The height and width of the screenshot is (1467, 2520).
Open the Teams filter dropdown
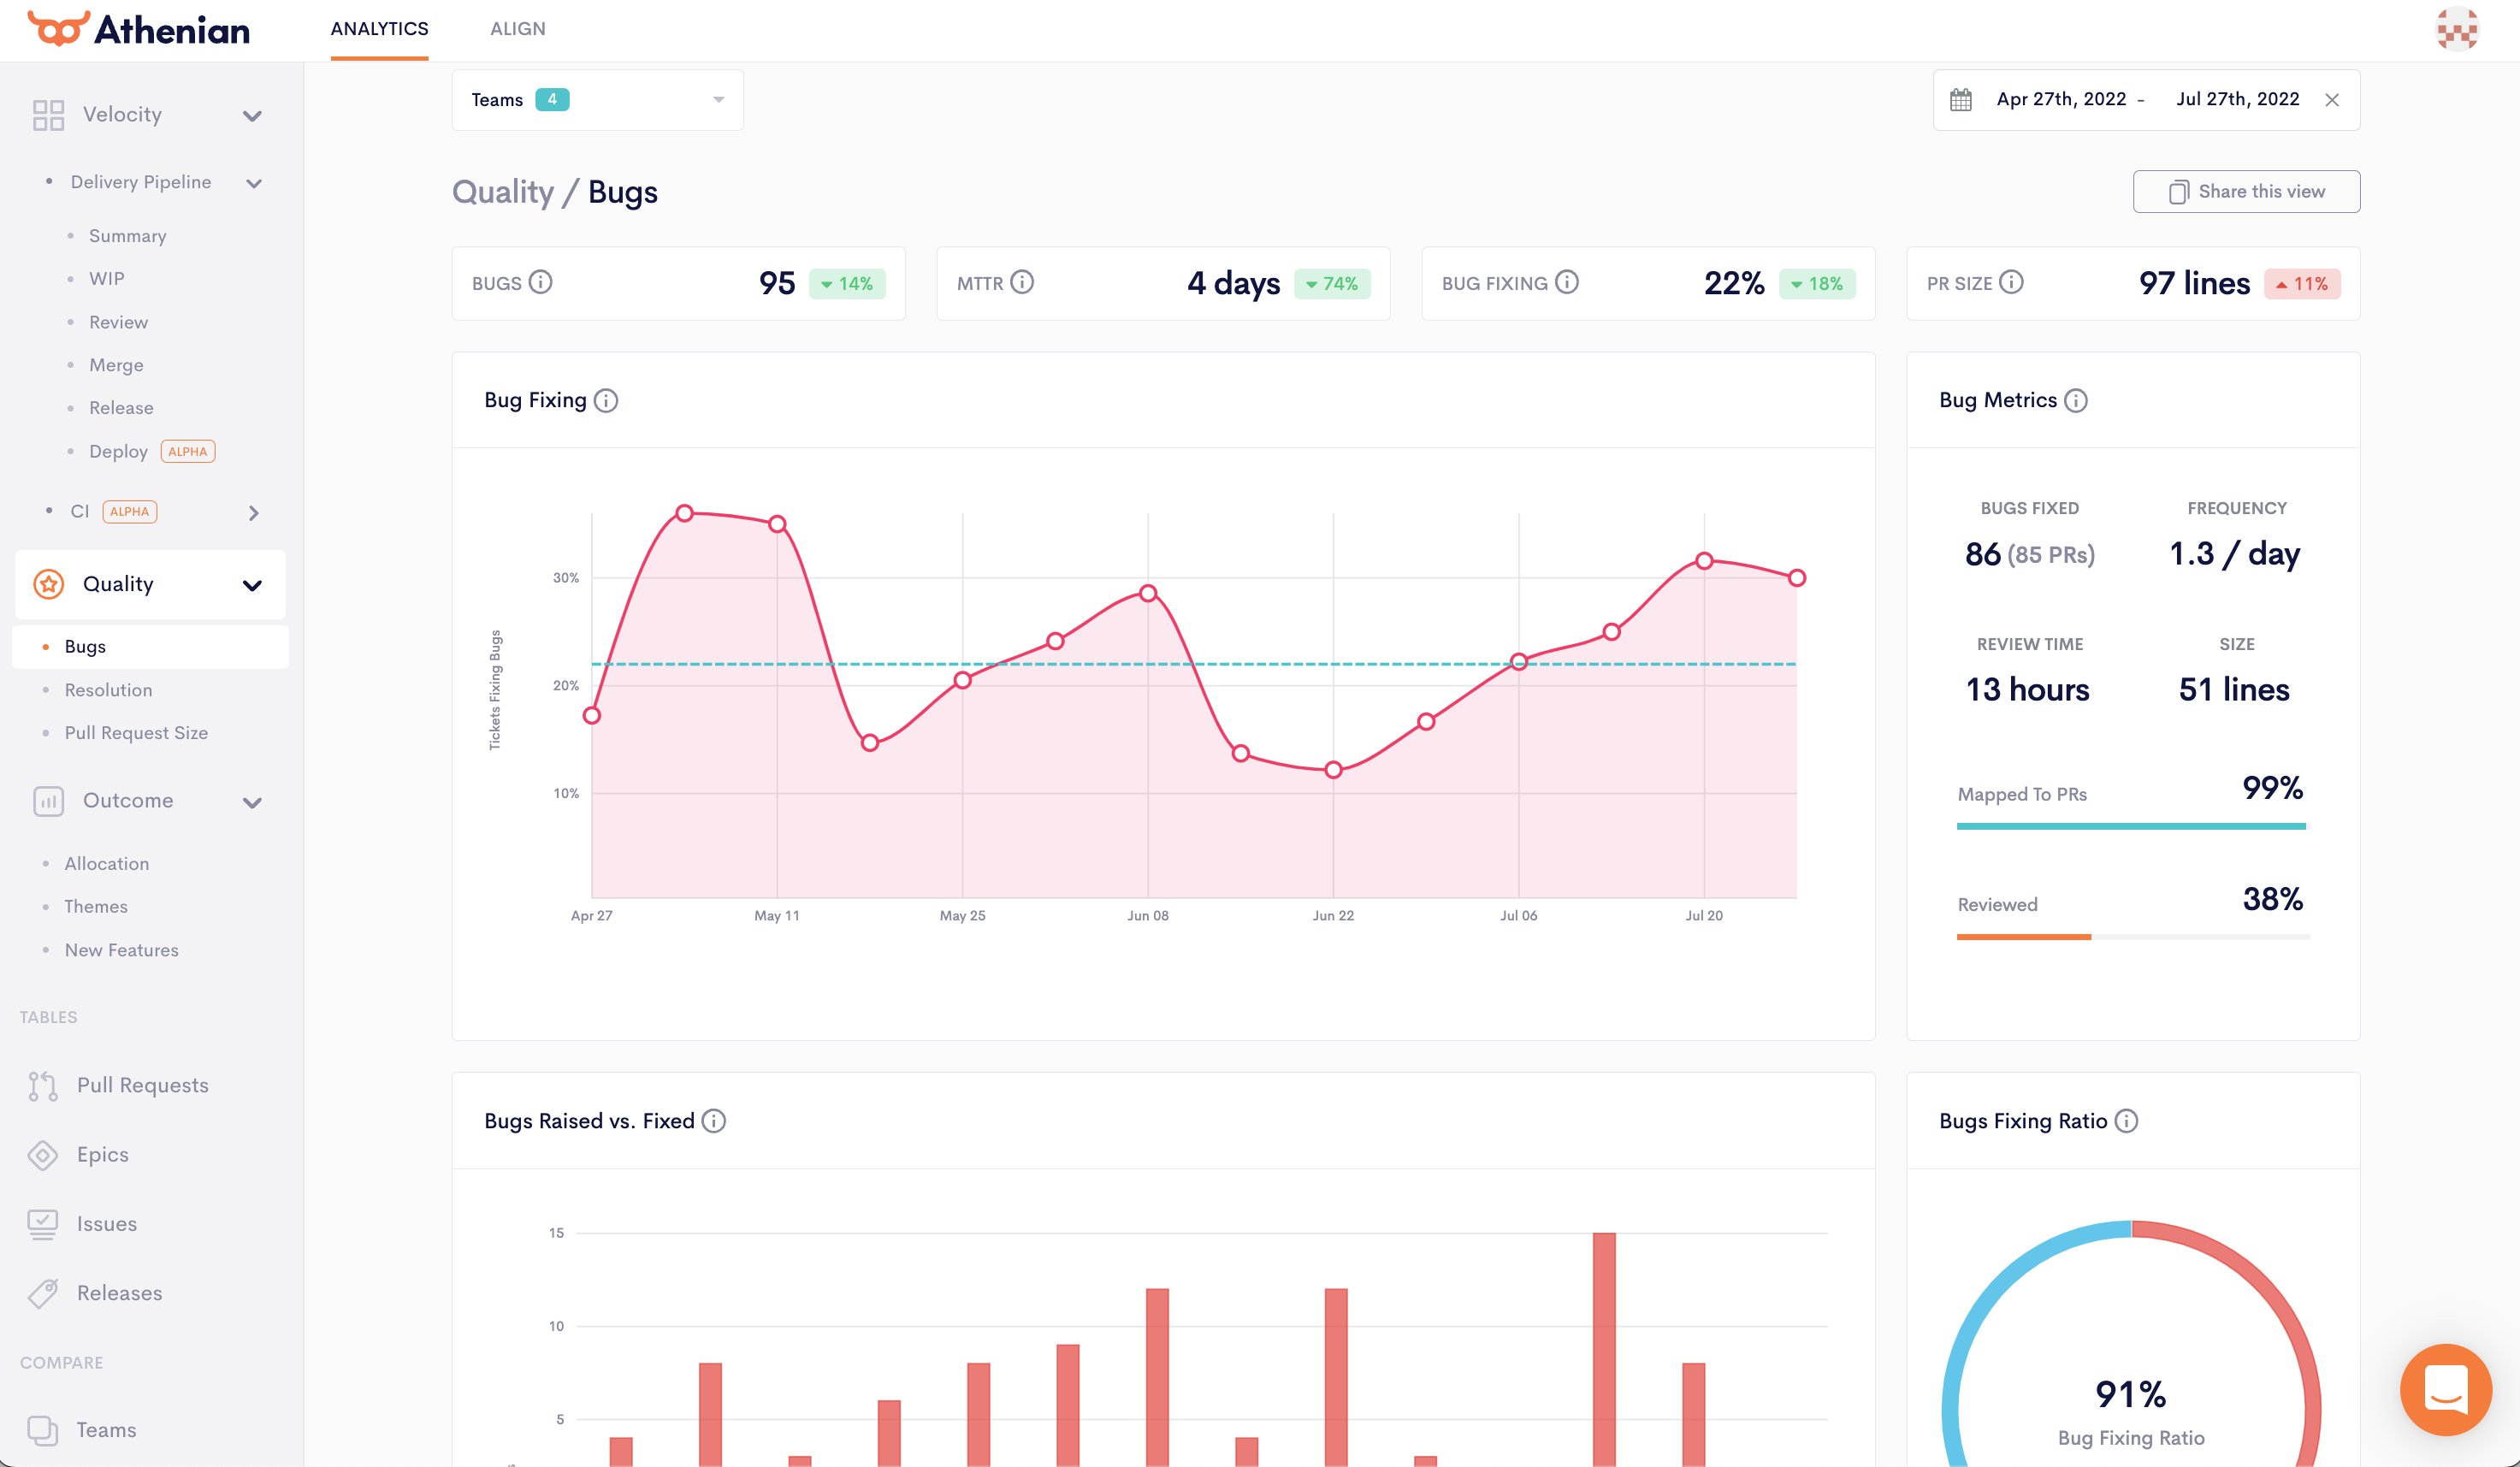[x=597, y=99]
